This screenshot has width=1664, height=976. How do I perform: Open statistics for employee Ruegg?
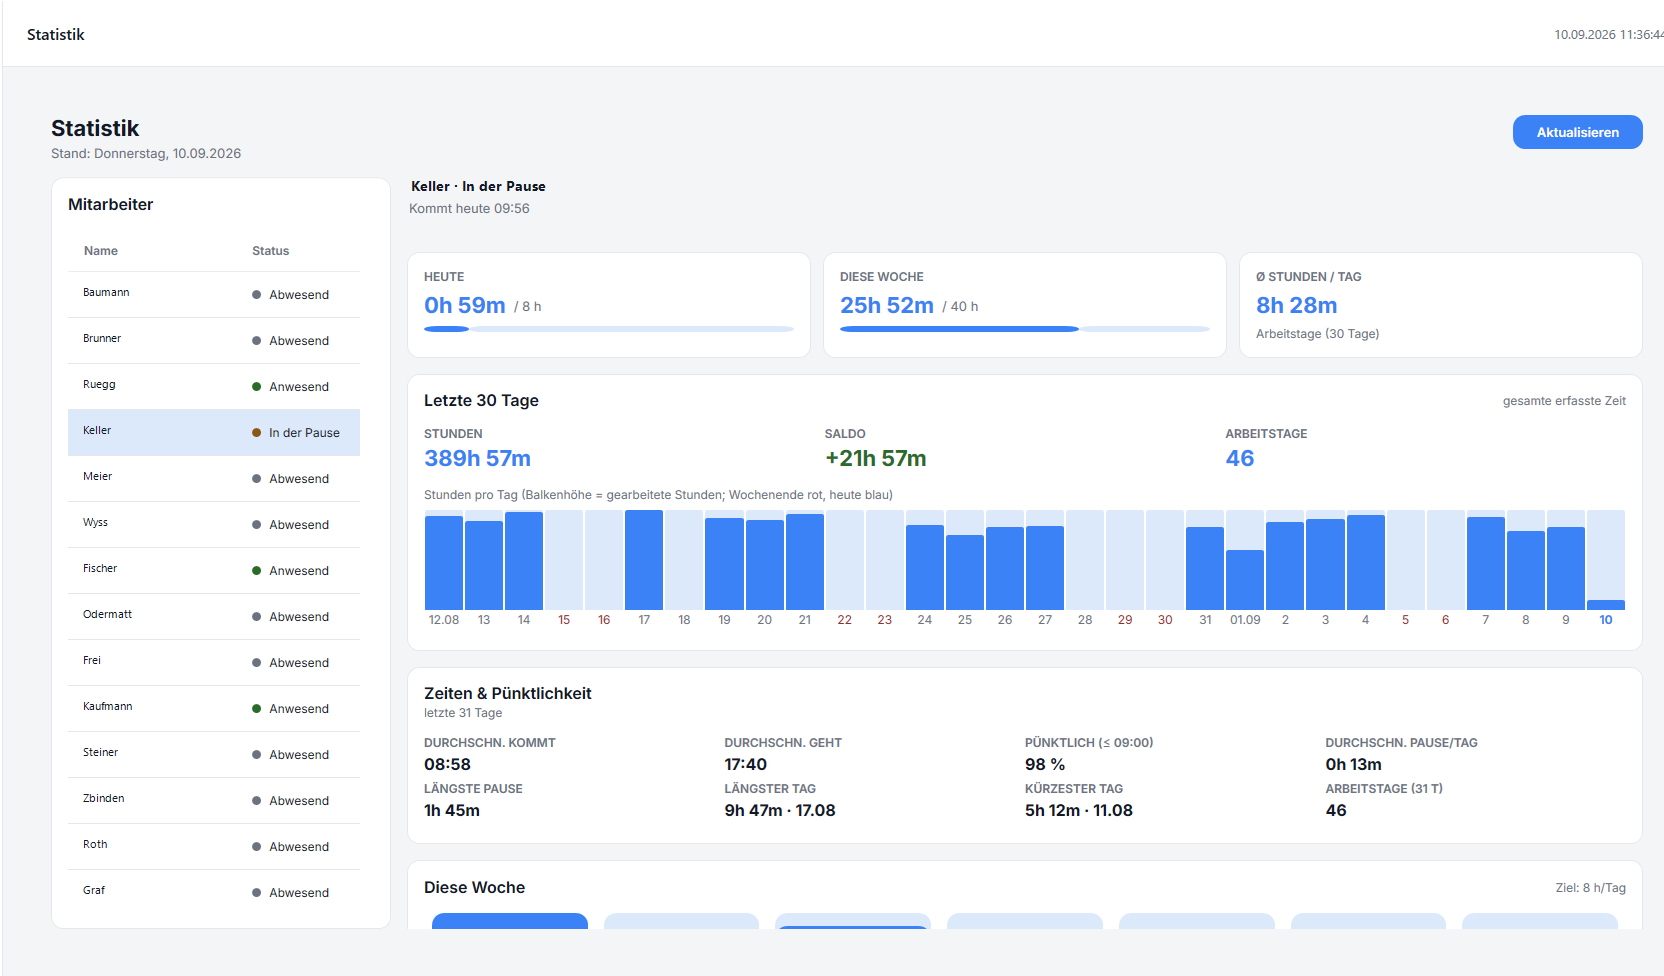coord(214,387)
